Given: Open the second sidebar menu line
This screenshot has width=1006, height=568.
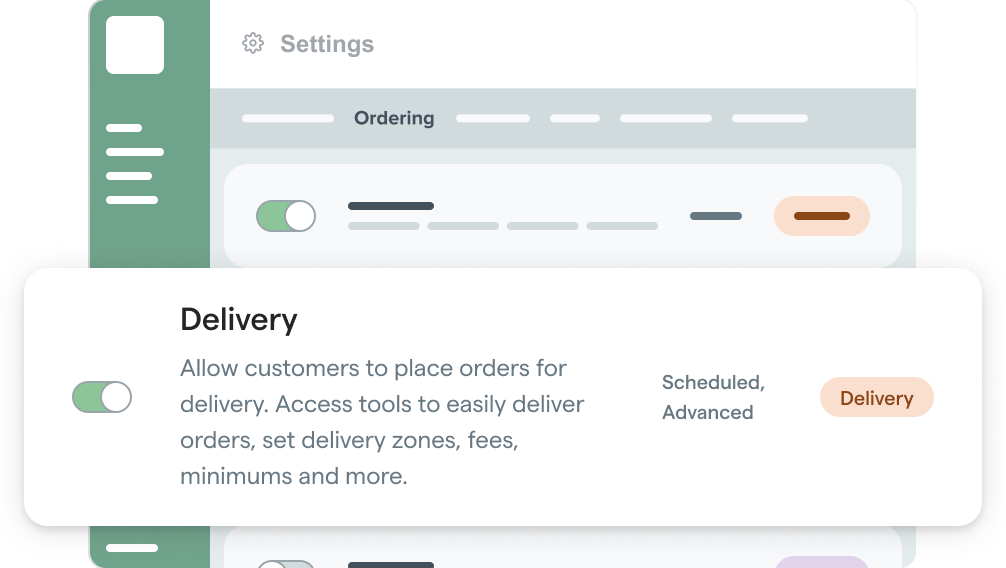Looking at the screenshot, I should (x=135, y=152).
